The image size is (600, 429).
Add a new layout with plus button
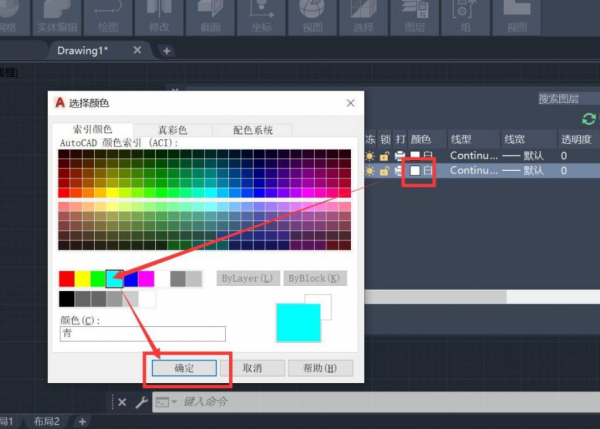(82, 422)
